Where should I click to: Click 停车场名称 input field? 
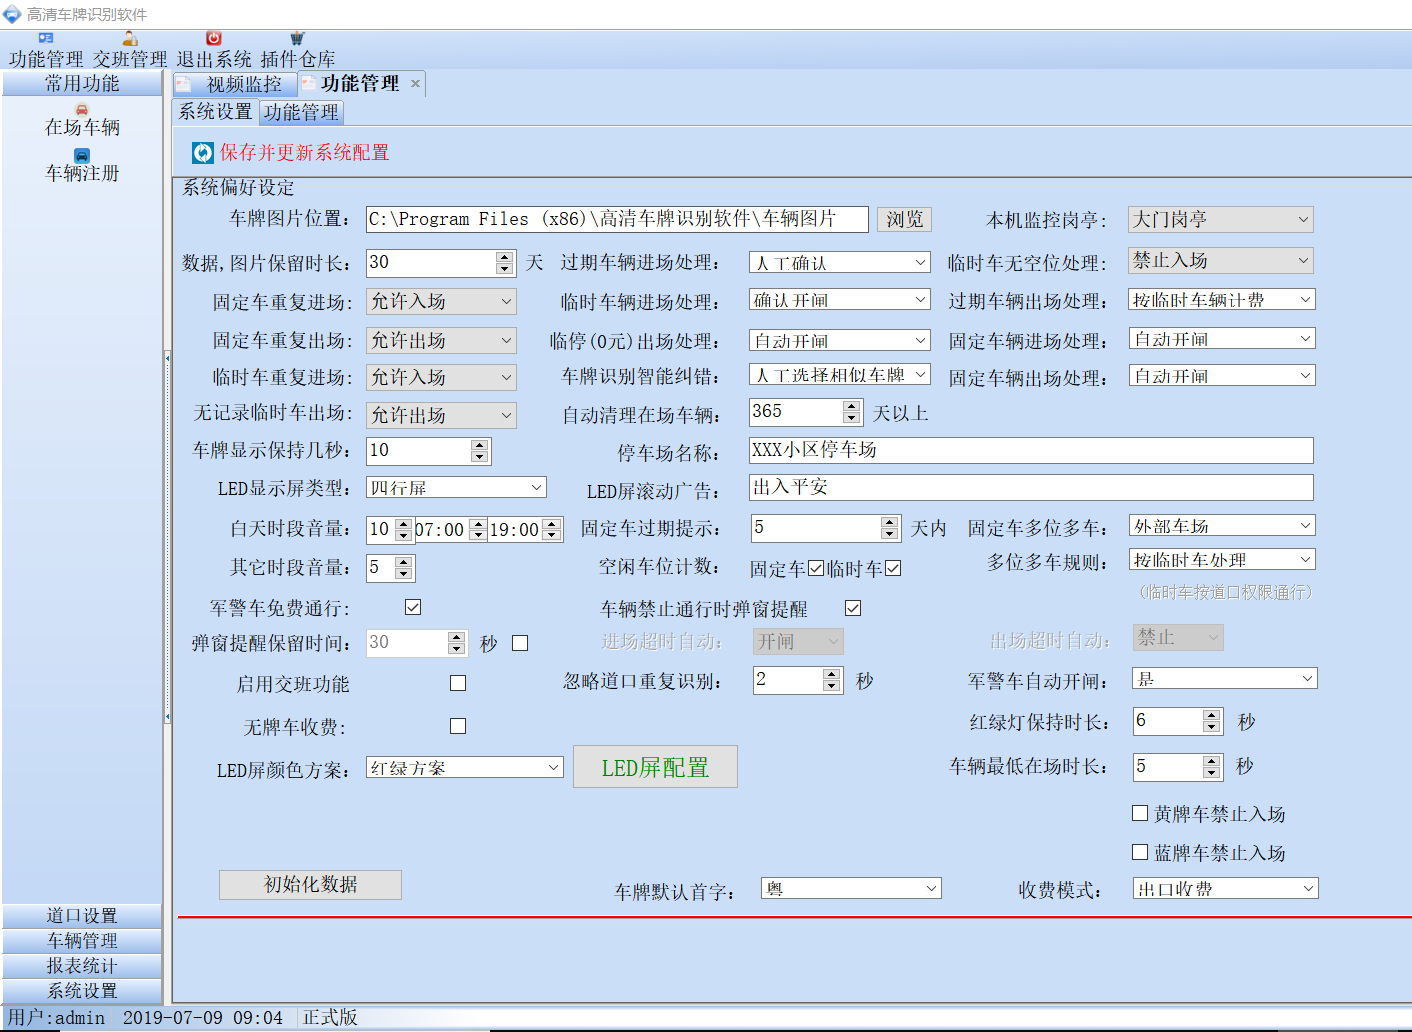click(x=1031, y=450)
